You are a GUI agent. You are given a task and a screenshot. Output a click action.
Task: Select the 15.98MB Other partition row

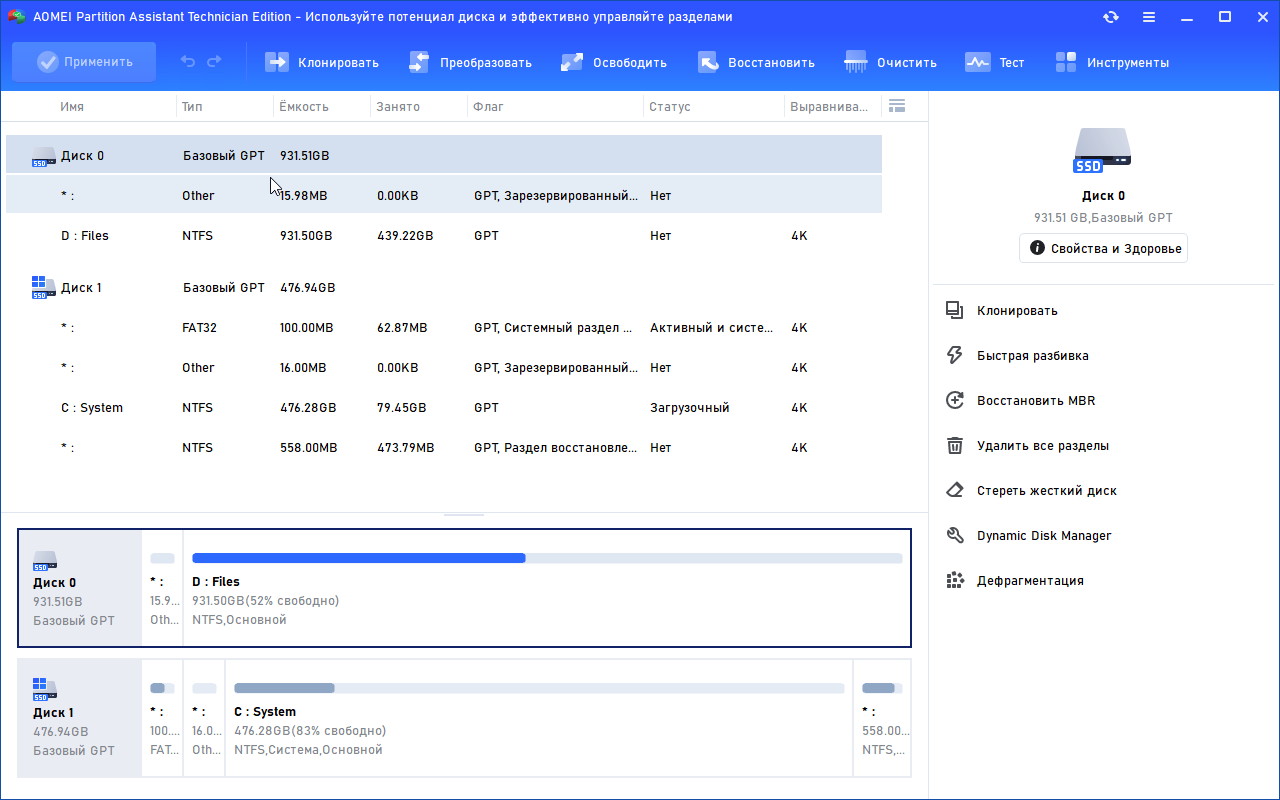point(444,195)
